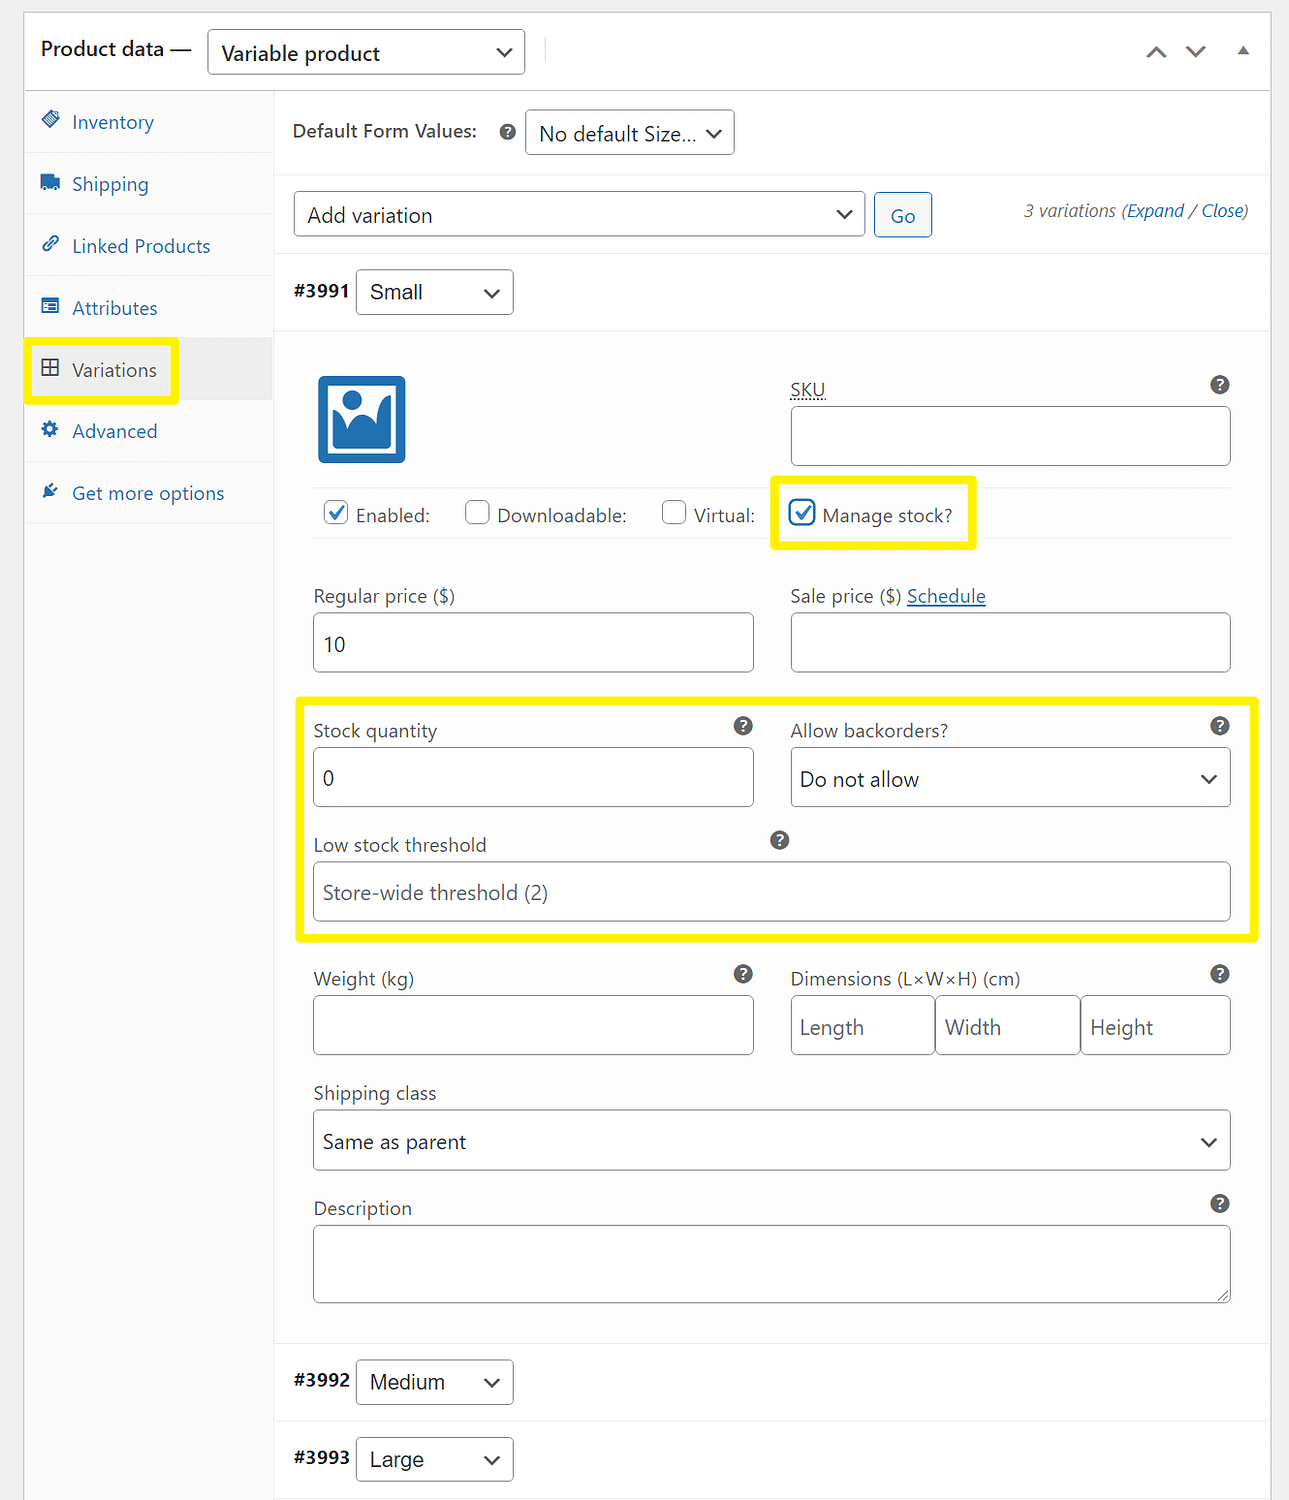The image size is (1289, 1500).
Task: Open the Small size dropdown
Action: tap(435, 292)
